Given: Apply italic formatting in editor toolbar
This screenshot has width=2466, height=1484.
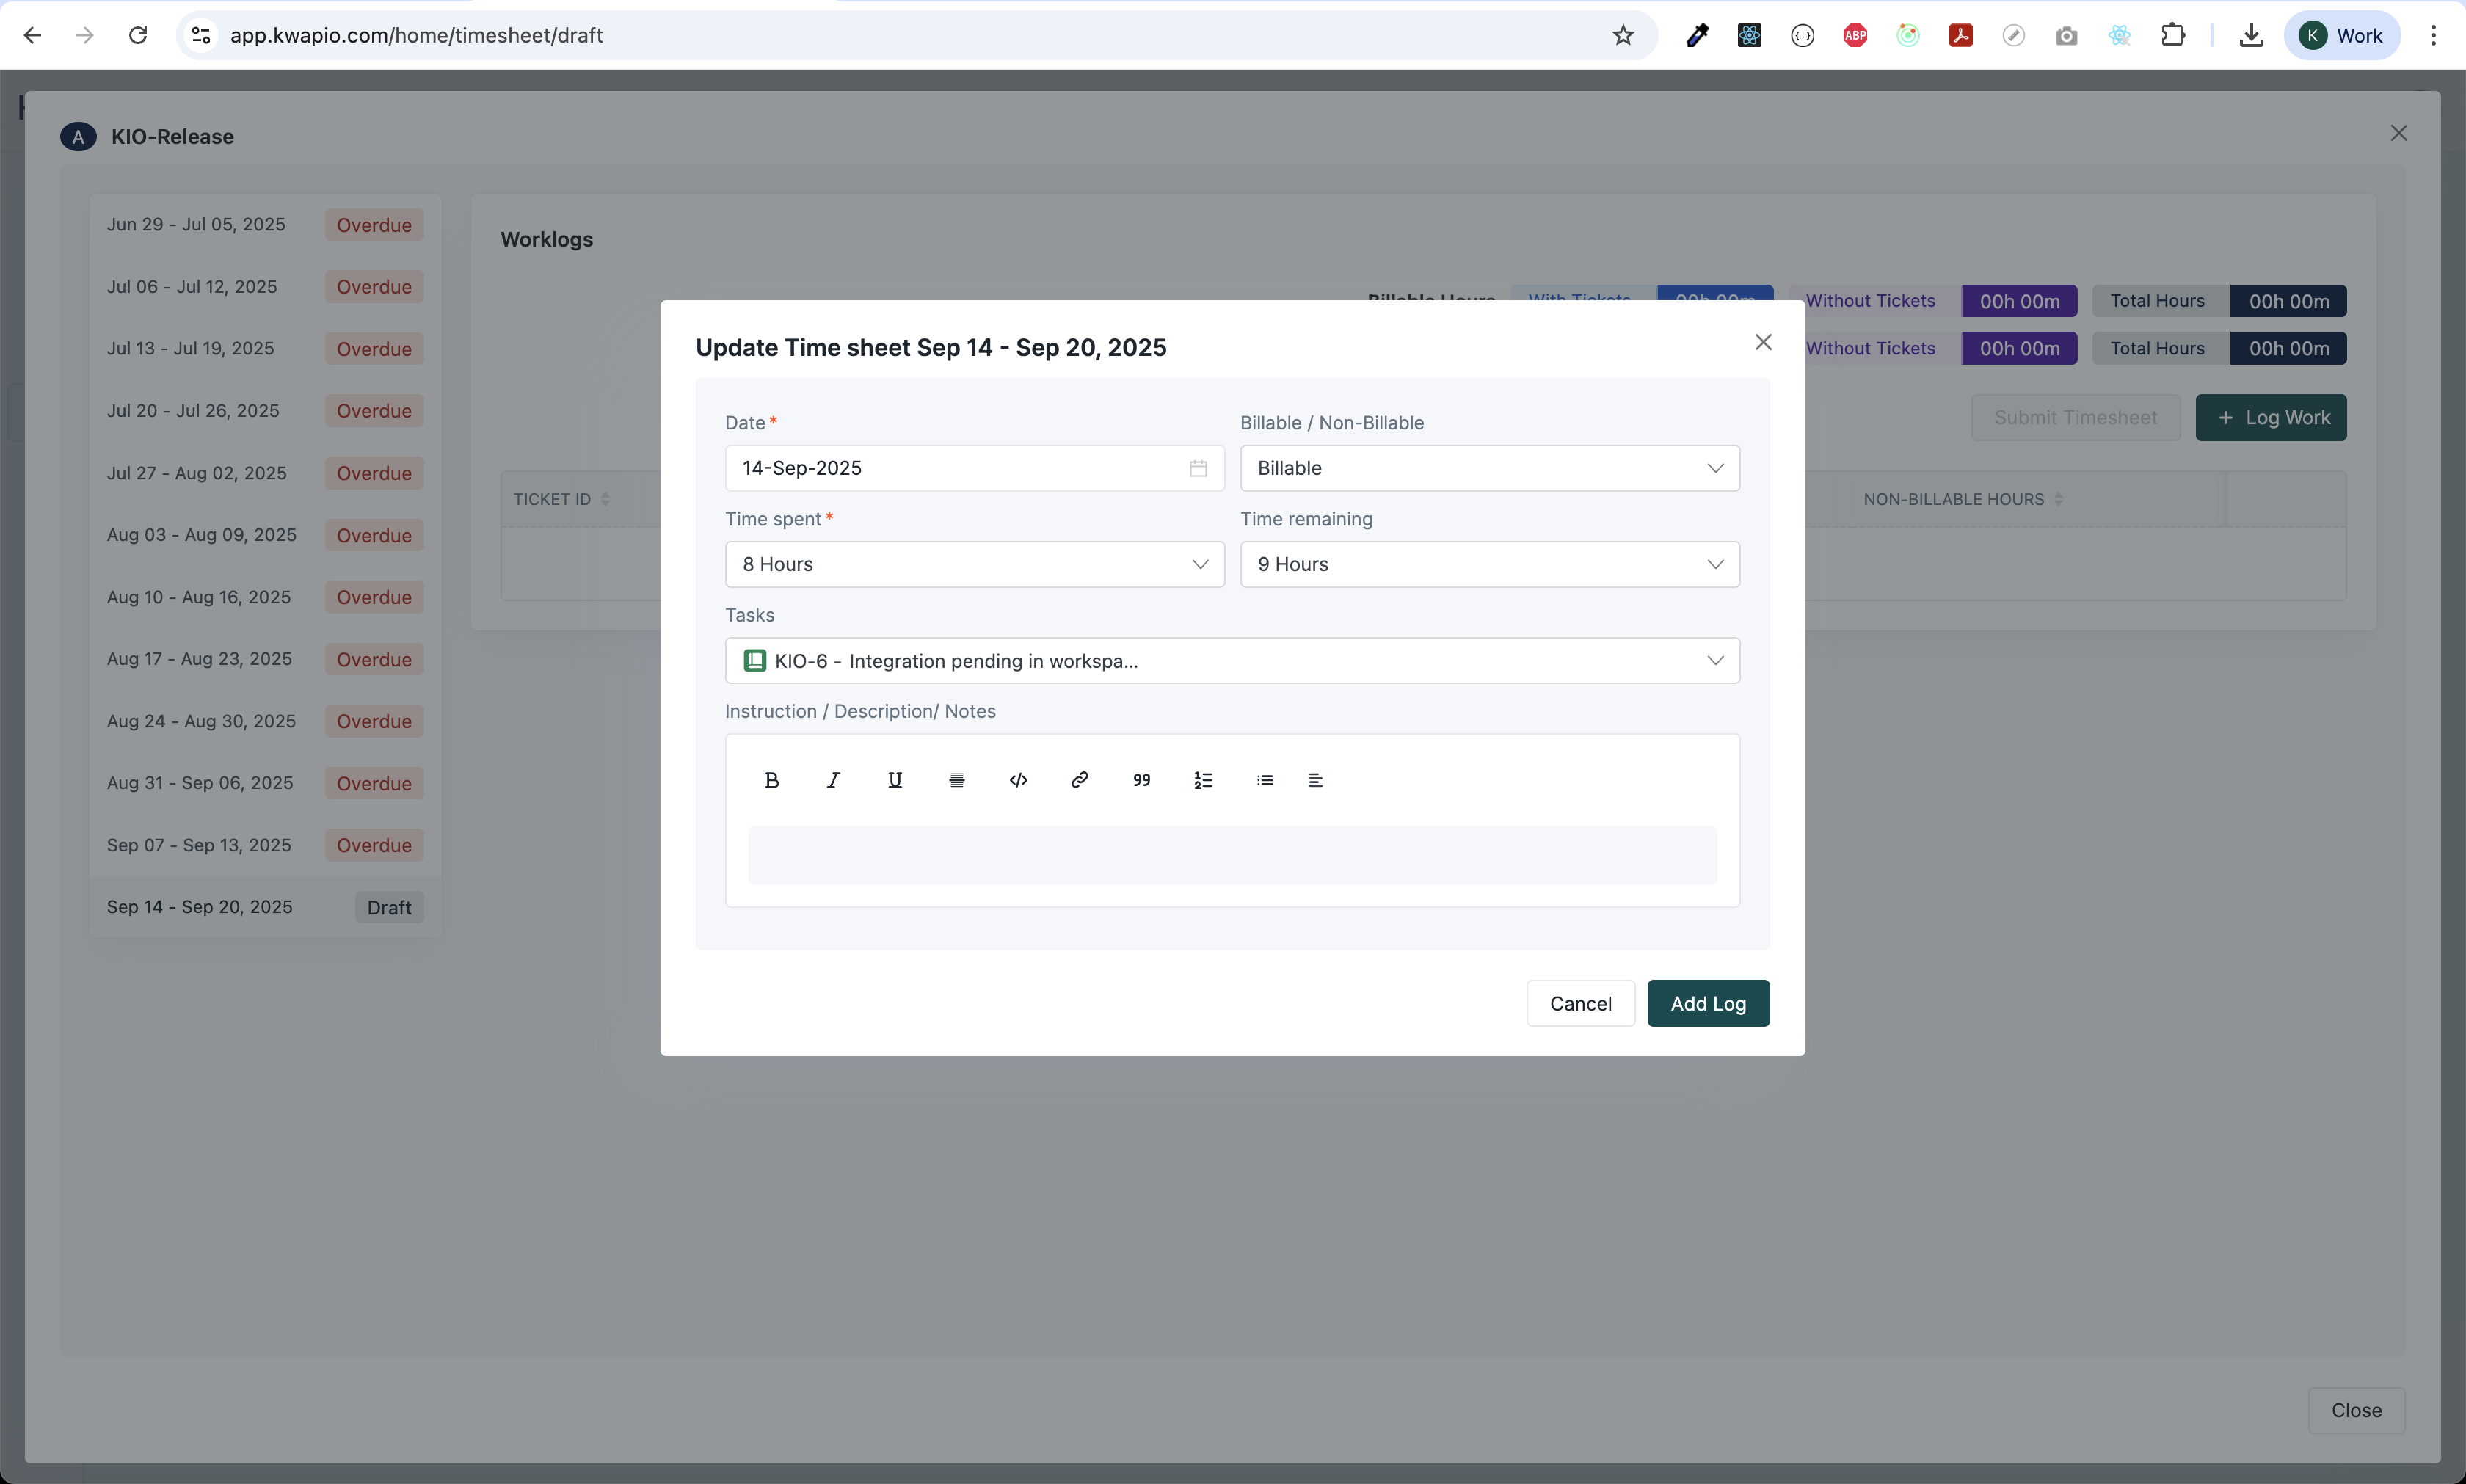Looking at the screenshot, I should click(833, 780).
